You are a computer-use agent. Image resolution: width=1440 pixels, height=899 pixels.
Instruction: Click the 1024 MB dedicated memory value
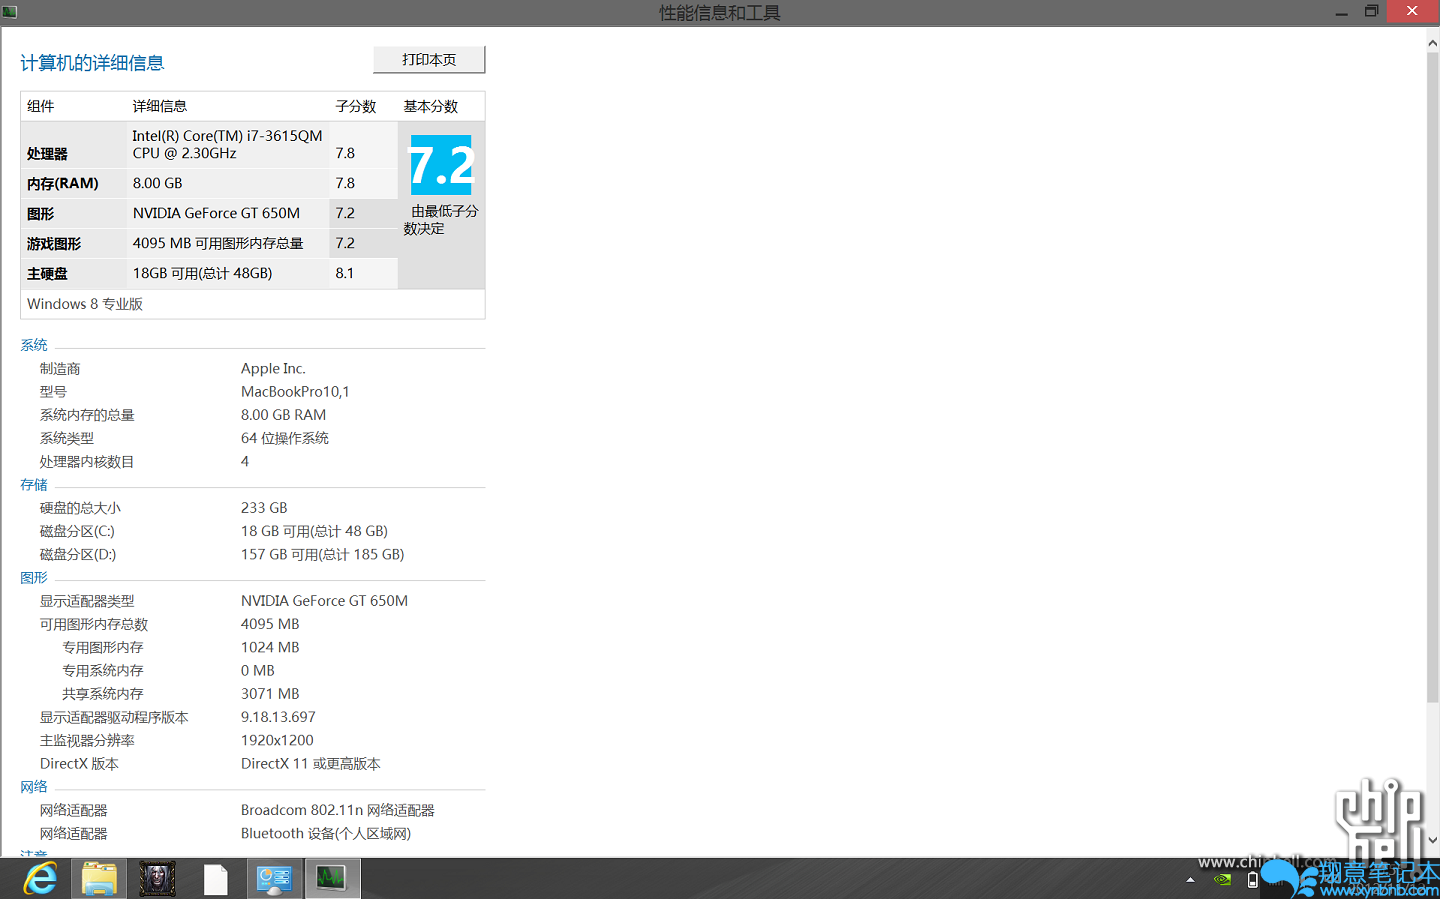(x=270, y=647)
